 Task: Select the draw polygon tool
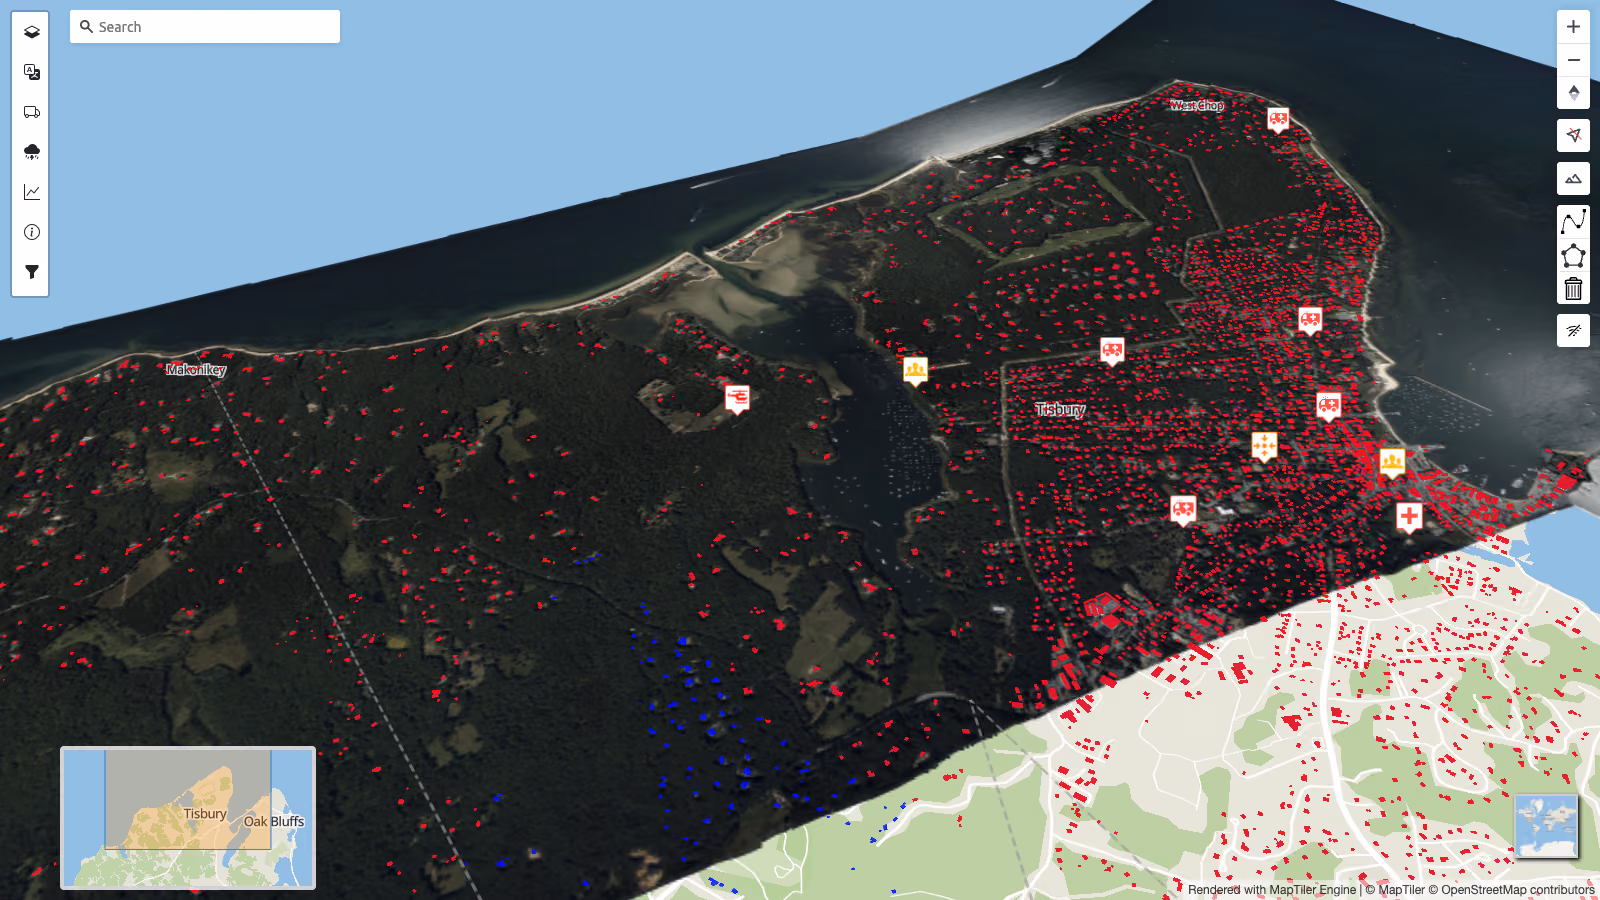click(x=1574, y=256)
